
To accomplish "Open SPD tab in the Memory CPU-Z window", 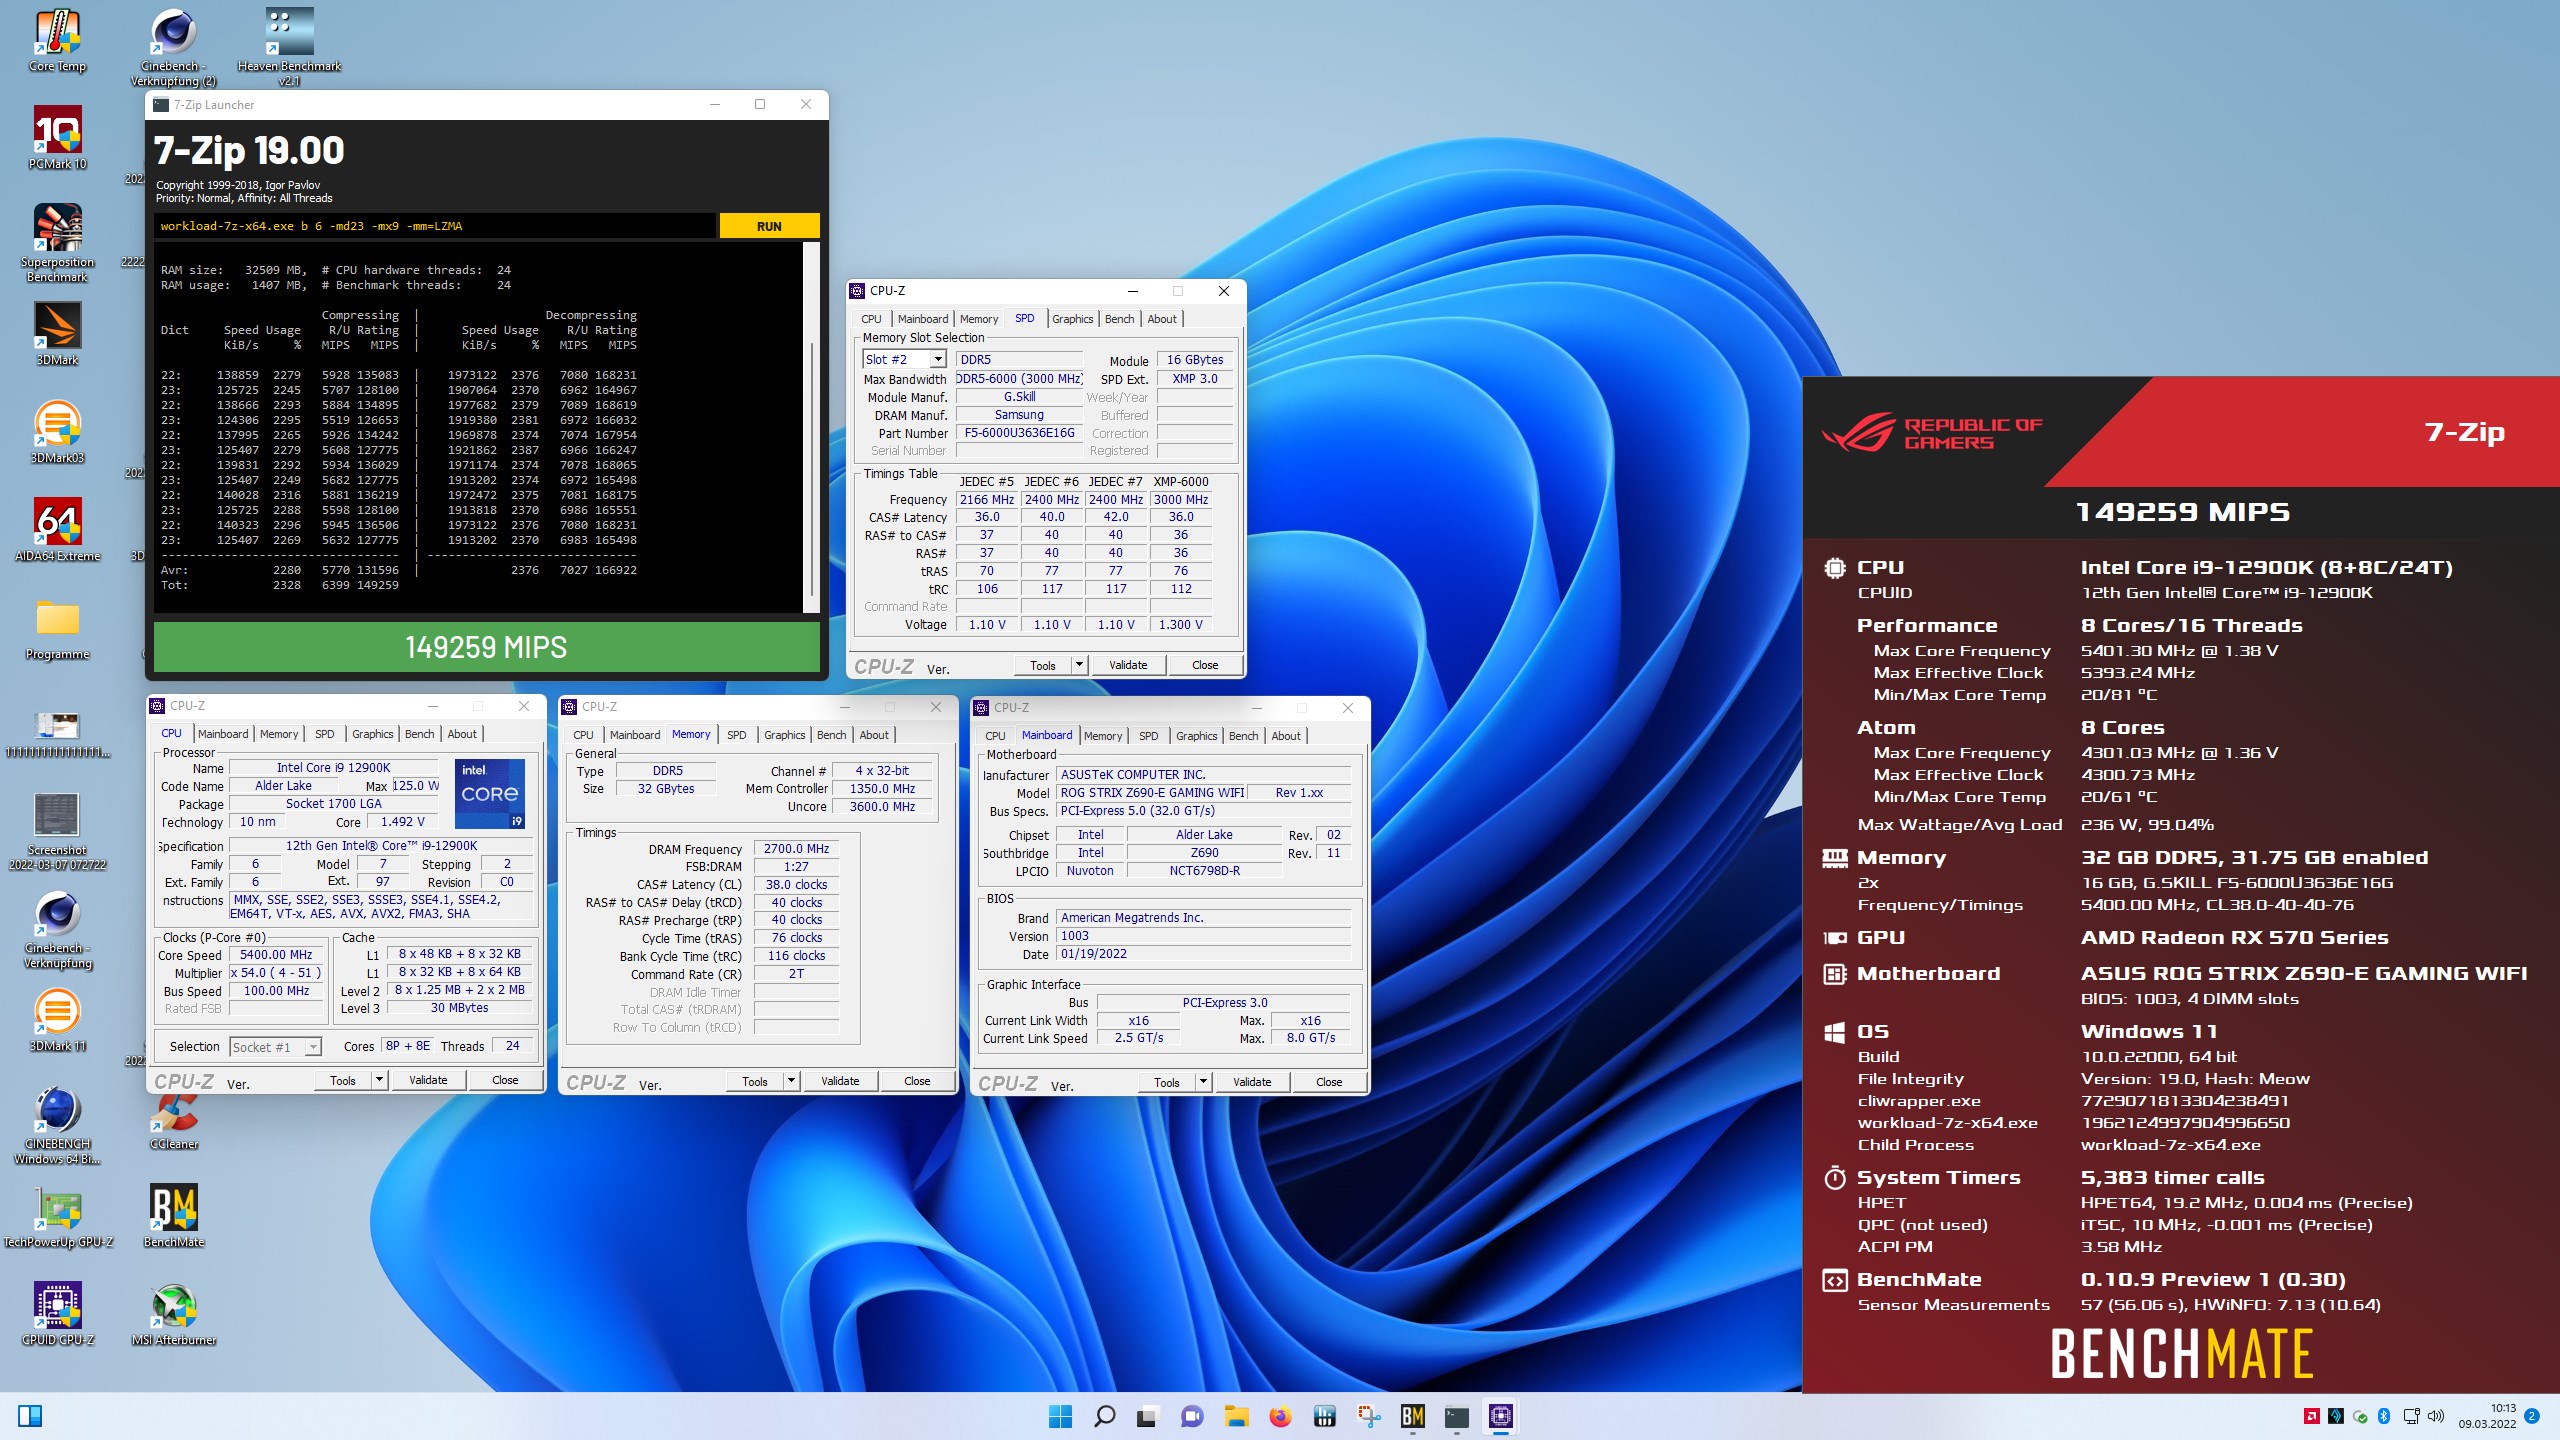I will point(737,735).
